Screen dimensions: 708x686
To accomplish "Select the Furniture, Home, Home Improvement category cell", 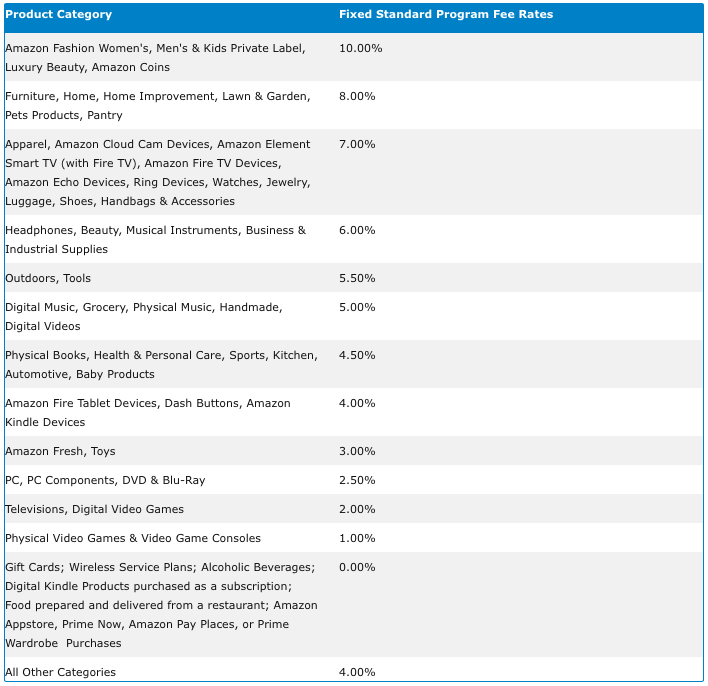I will click(x=158, y=106).
